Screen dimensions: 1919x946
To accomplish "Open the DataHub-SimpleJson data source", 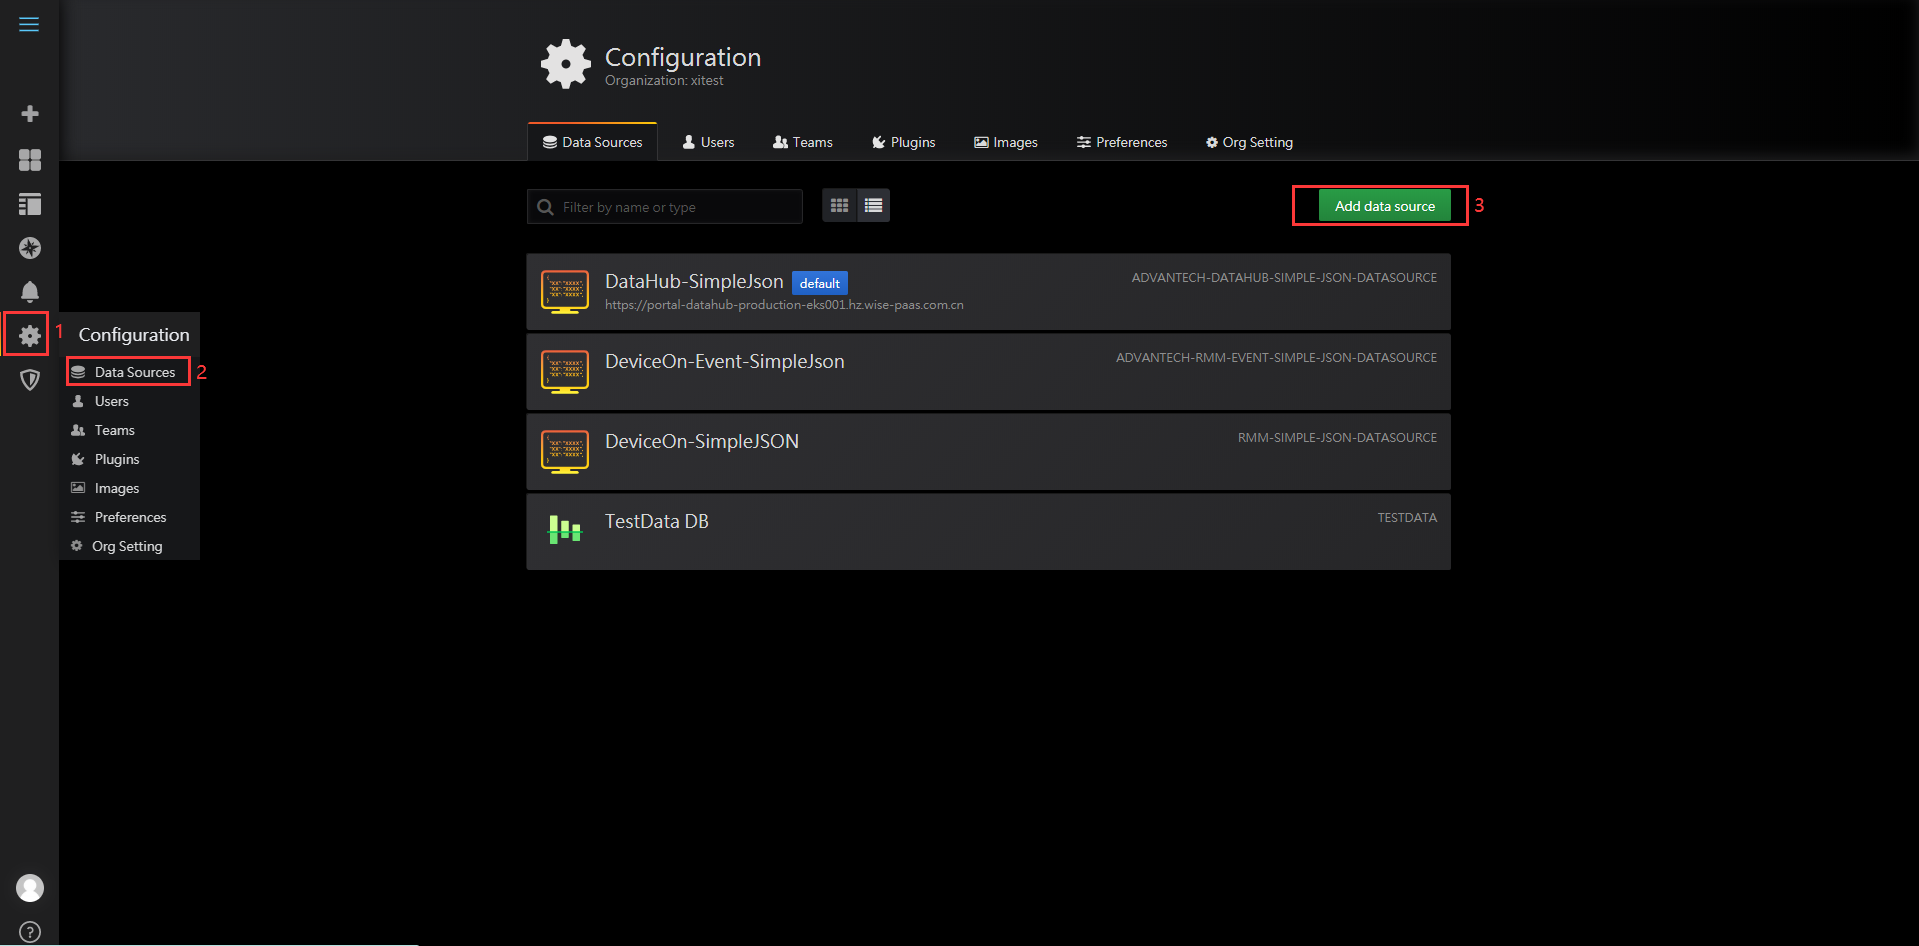I will pyautogui.click(x=694, y=281).
